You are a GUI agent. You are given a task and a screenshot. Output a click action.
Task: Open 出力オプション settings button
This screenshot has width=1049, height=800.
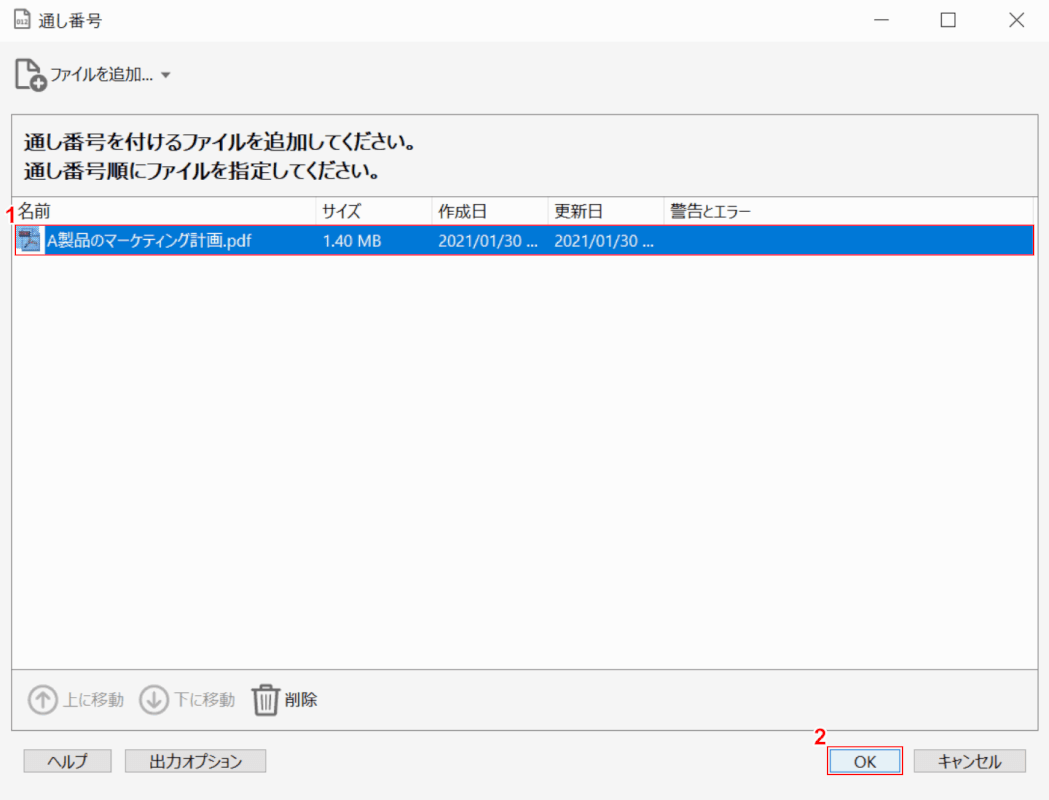click(x=196, y=761)
